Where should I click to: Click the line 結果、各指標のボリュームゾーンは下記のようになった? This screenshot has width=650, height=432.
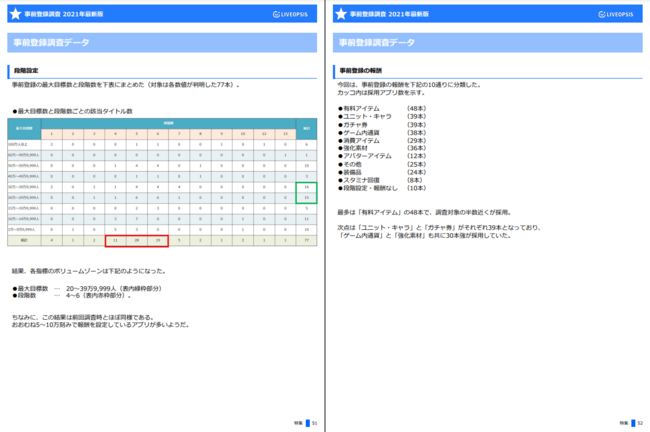click(89, 271)
